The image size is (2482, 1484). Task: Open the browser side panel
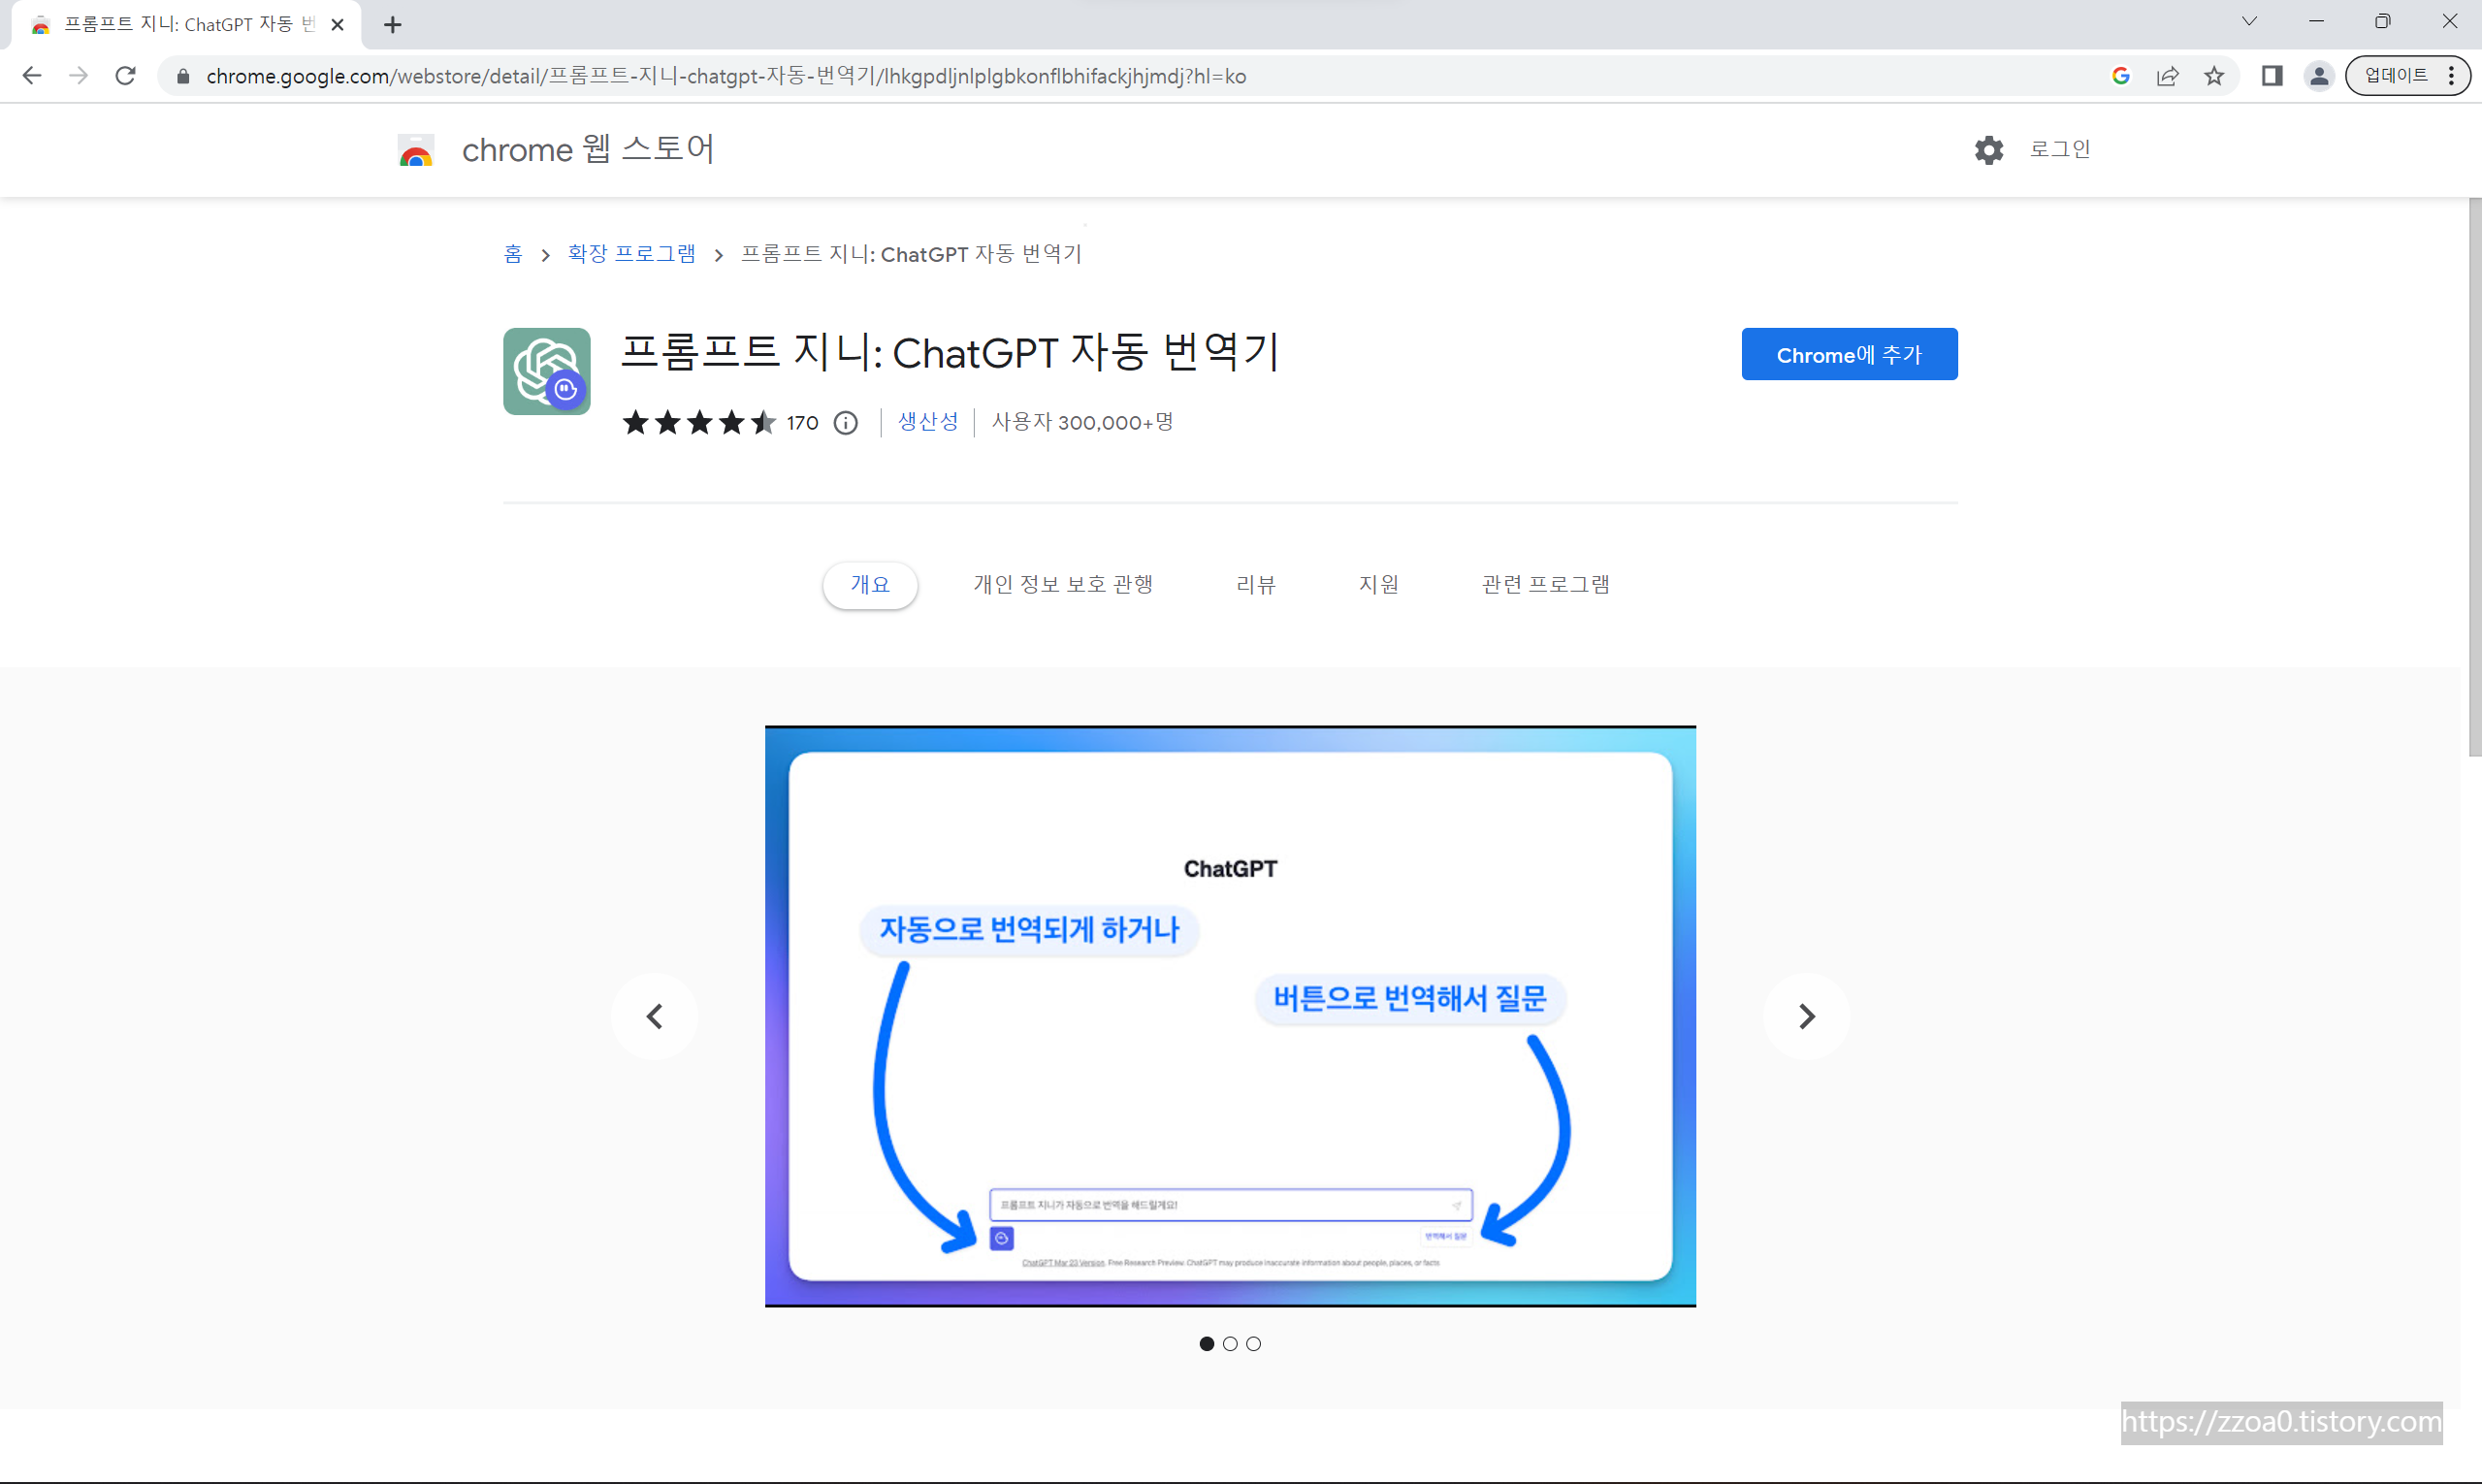[2271, 76]
